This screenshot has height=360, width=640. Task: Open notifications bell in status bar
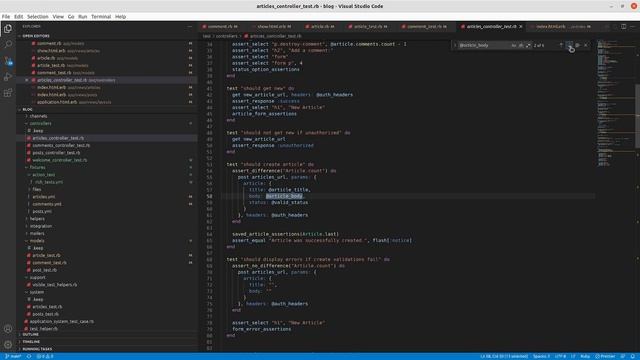633,356
